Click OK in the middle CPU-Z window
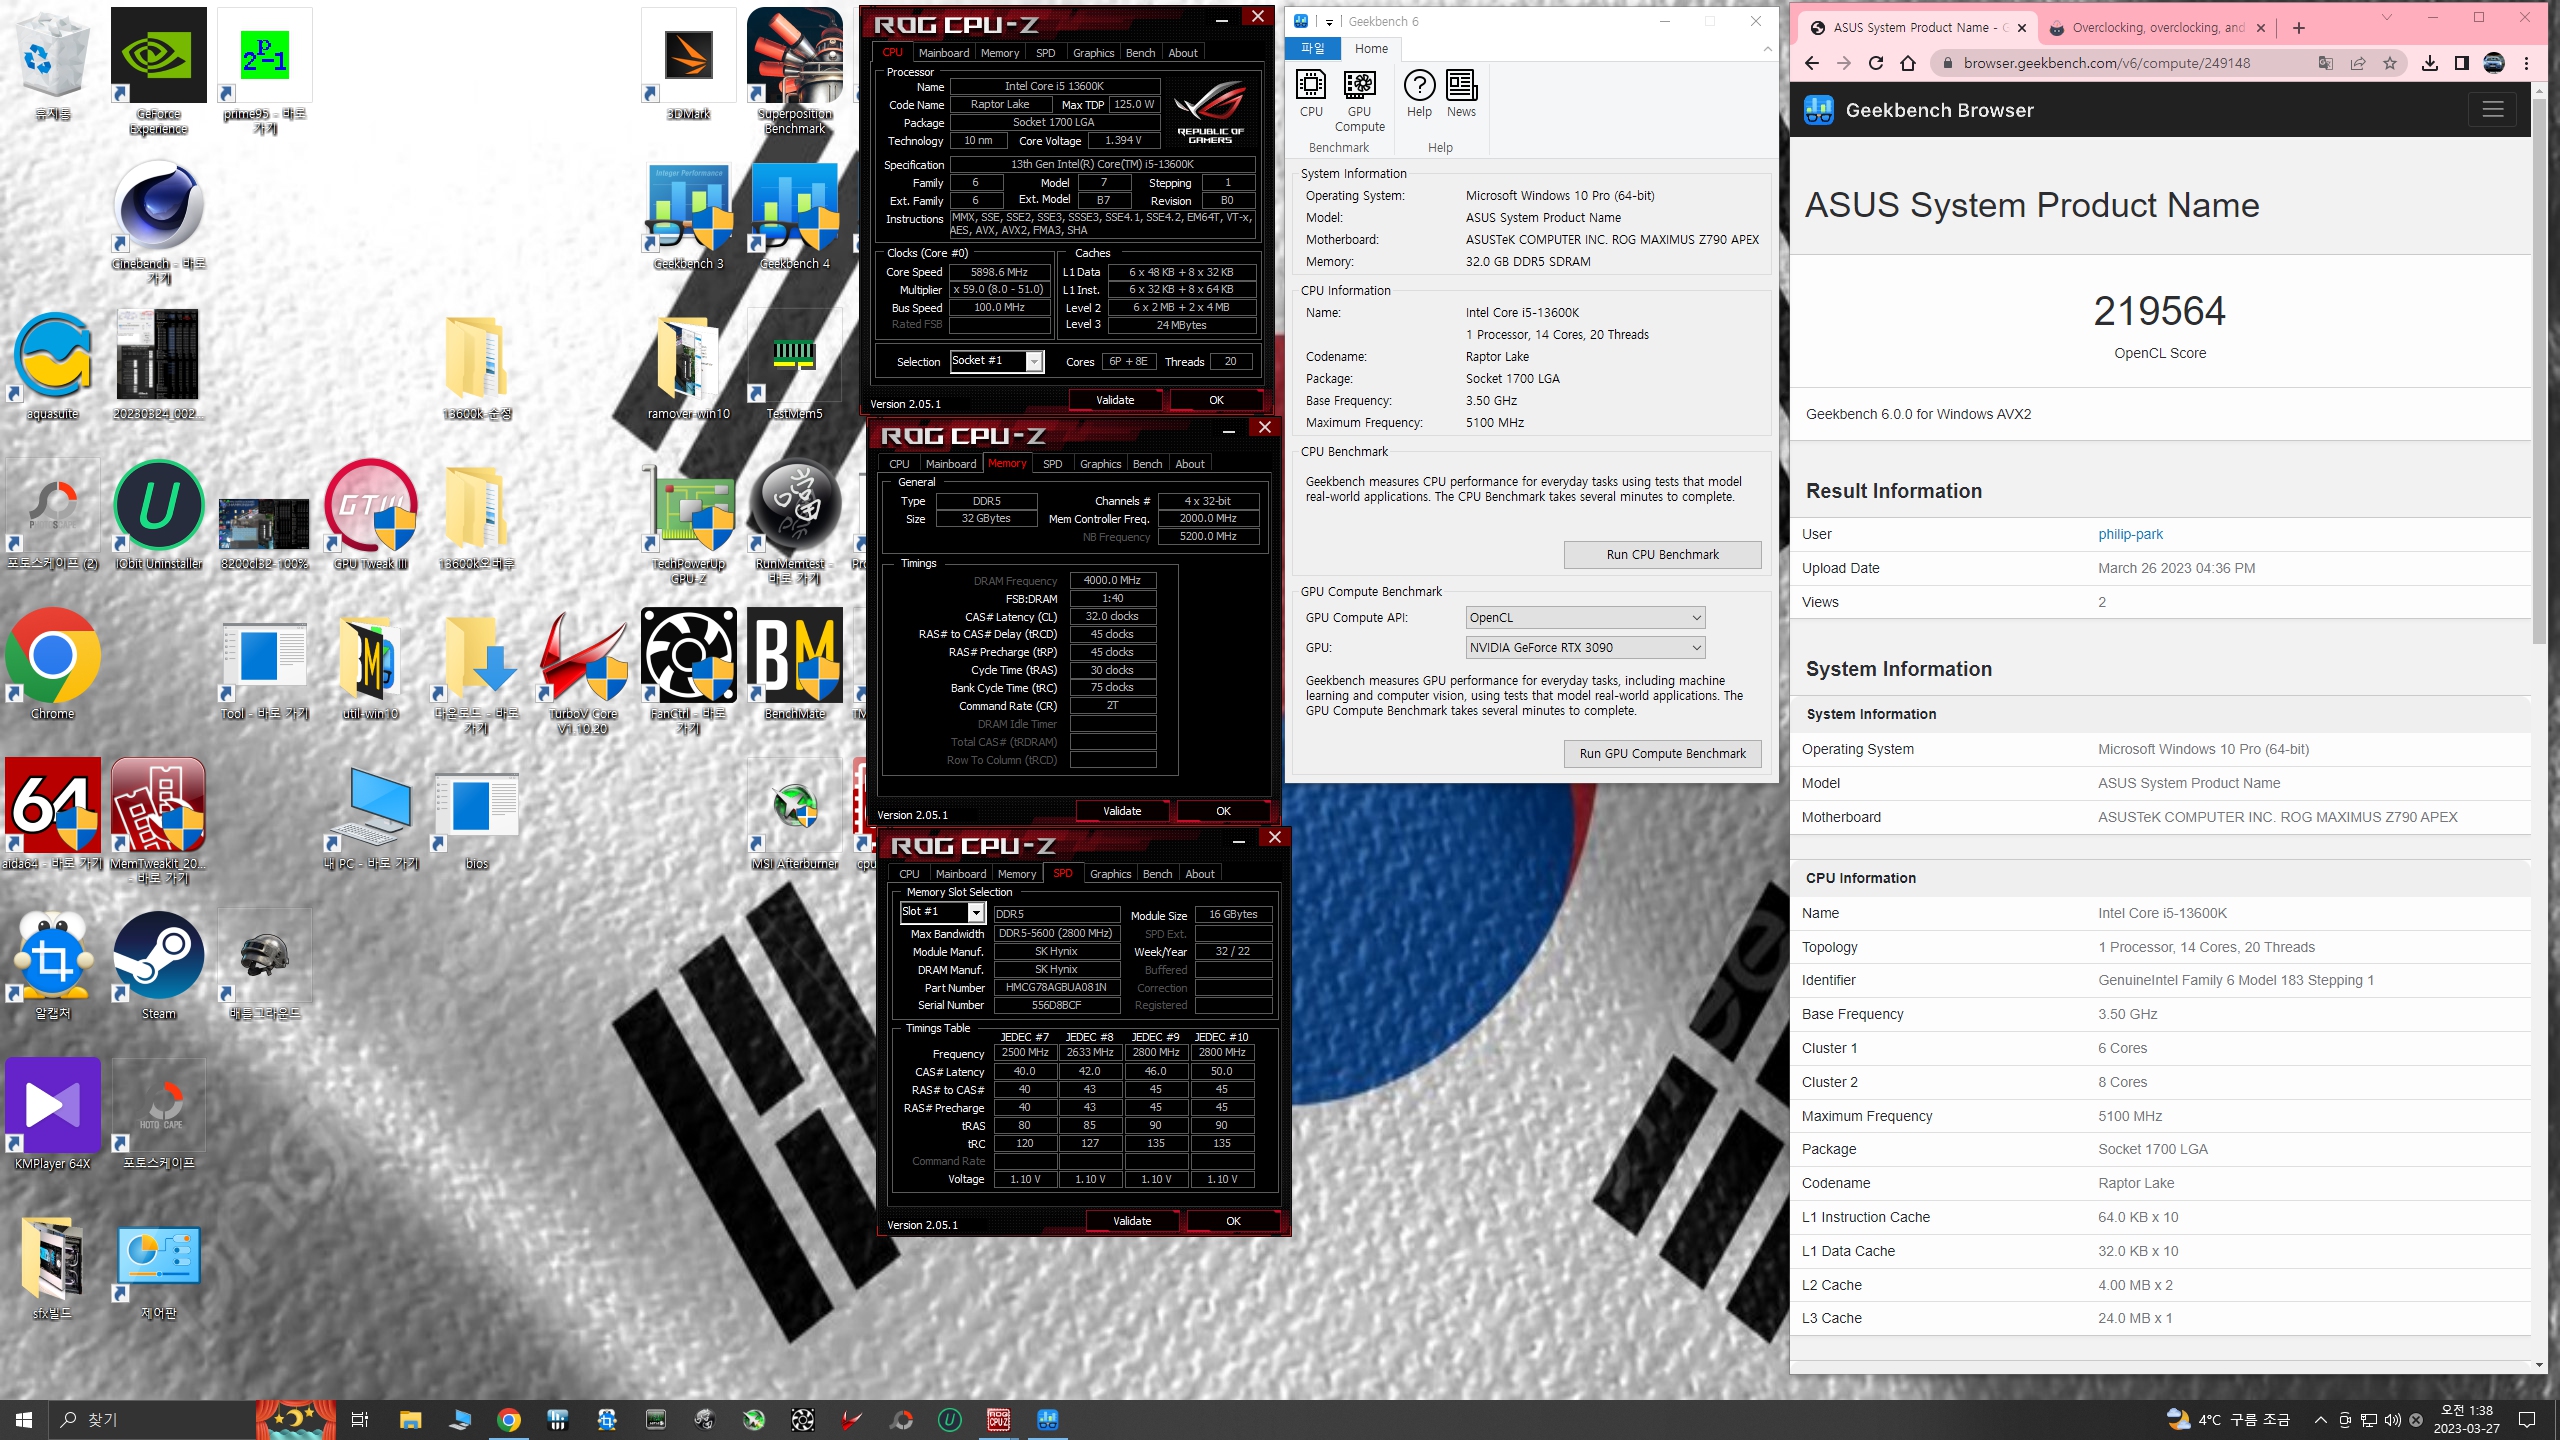Image resolution: width=2560 pixels, height=1440 pixels. (x=1223, y=811)
